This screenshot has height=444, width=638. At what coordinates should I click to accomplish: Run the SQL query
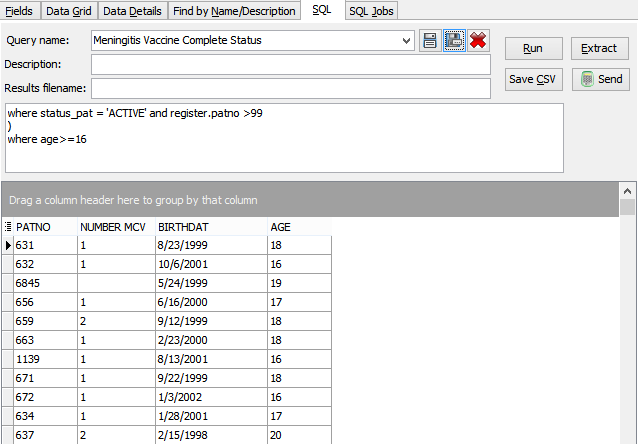[533, 48]
